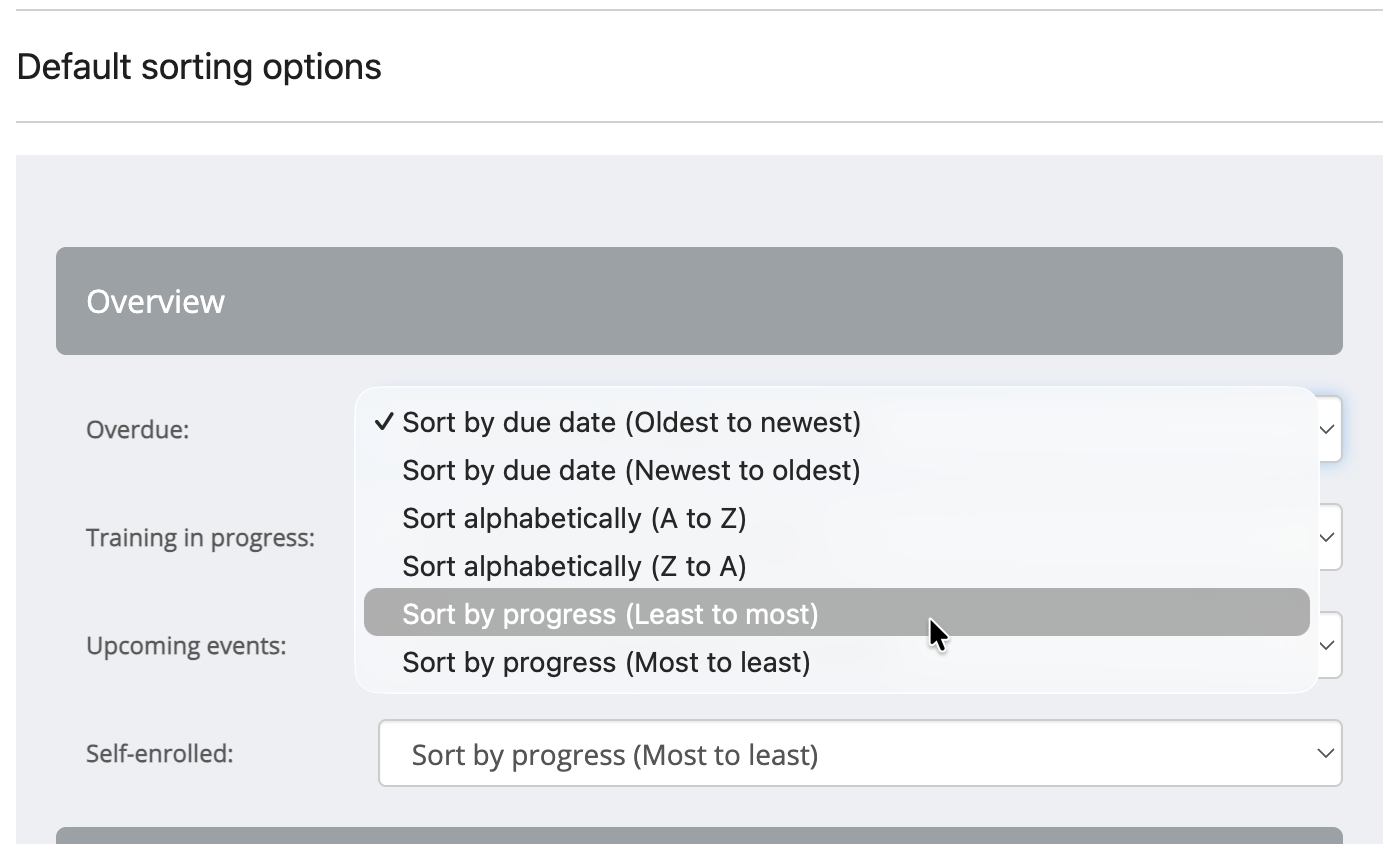Click the 'Upcoming events:' label

coord(186,646)
